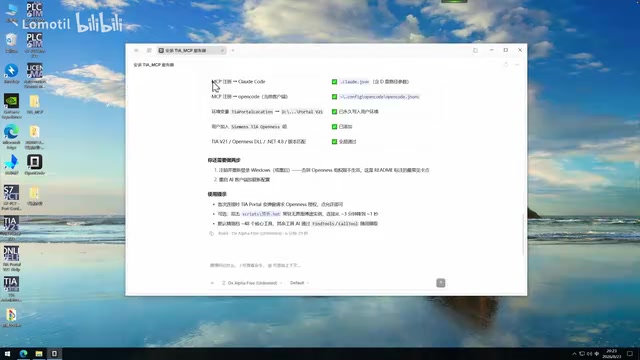Click the green check for TiaPortalLocation row

(x=334, y=111)
